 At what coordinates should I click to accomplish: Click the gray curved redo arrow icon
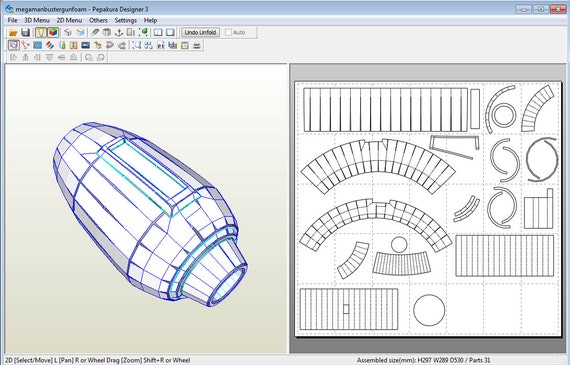(x=122, y=45)
